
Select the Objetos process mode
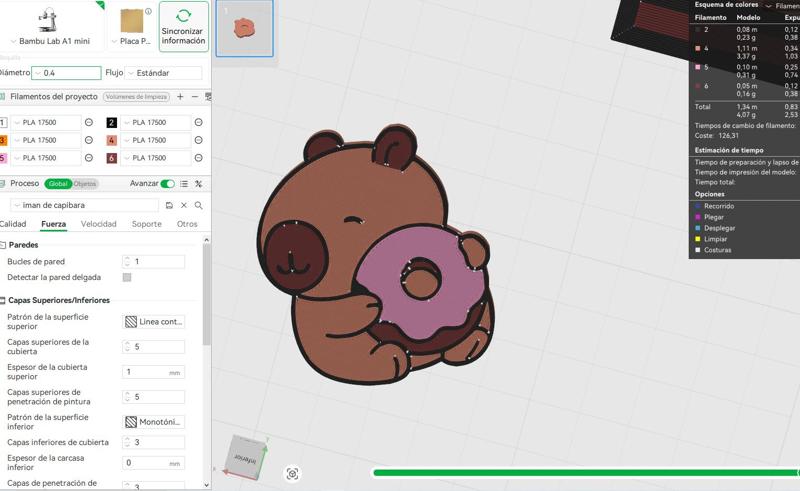pyautogui.click(x=85, y=184)
